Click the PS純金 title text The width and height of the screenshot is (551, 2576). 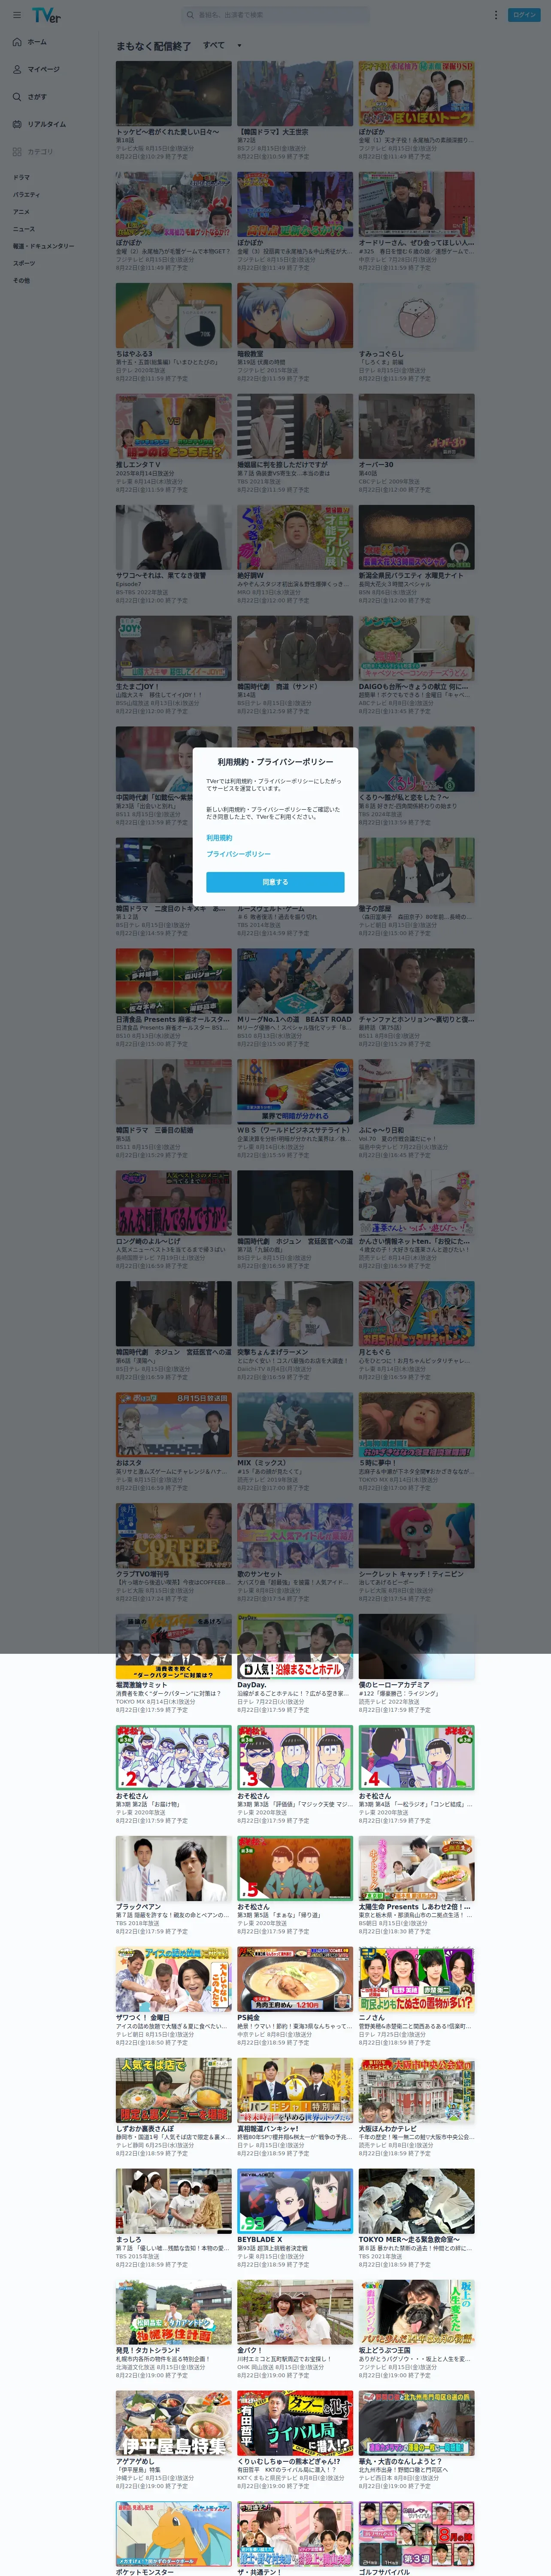(x=248, y=2018)
